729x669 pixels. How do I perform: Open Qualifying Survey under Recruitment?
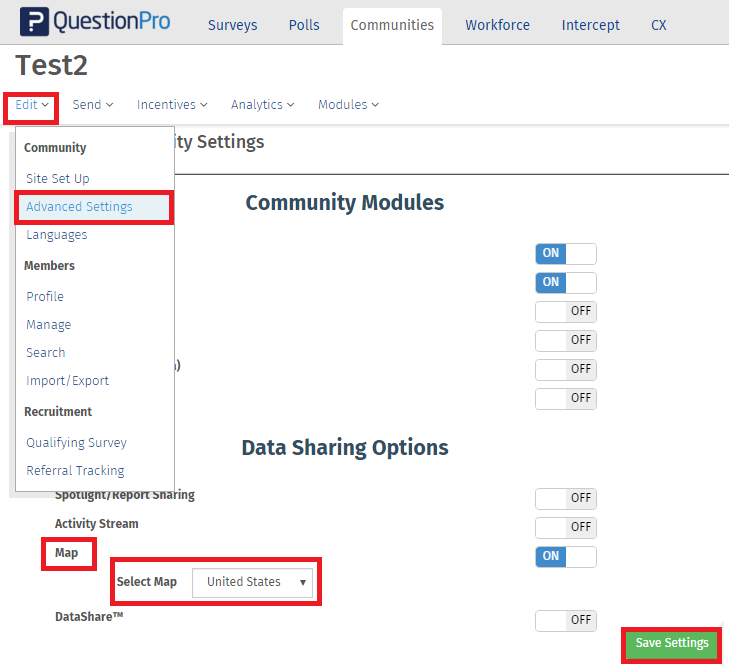(76, 443)
